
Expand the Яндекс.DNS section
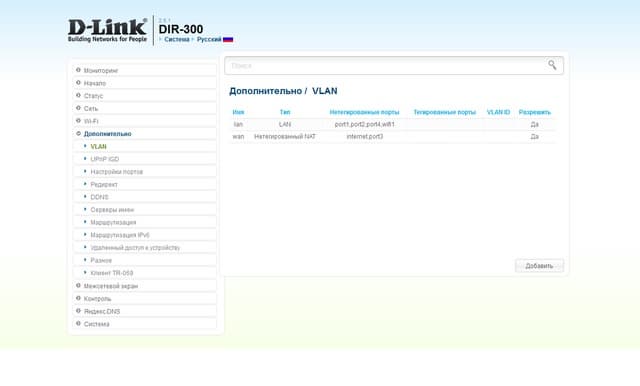click(144, 311)
